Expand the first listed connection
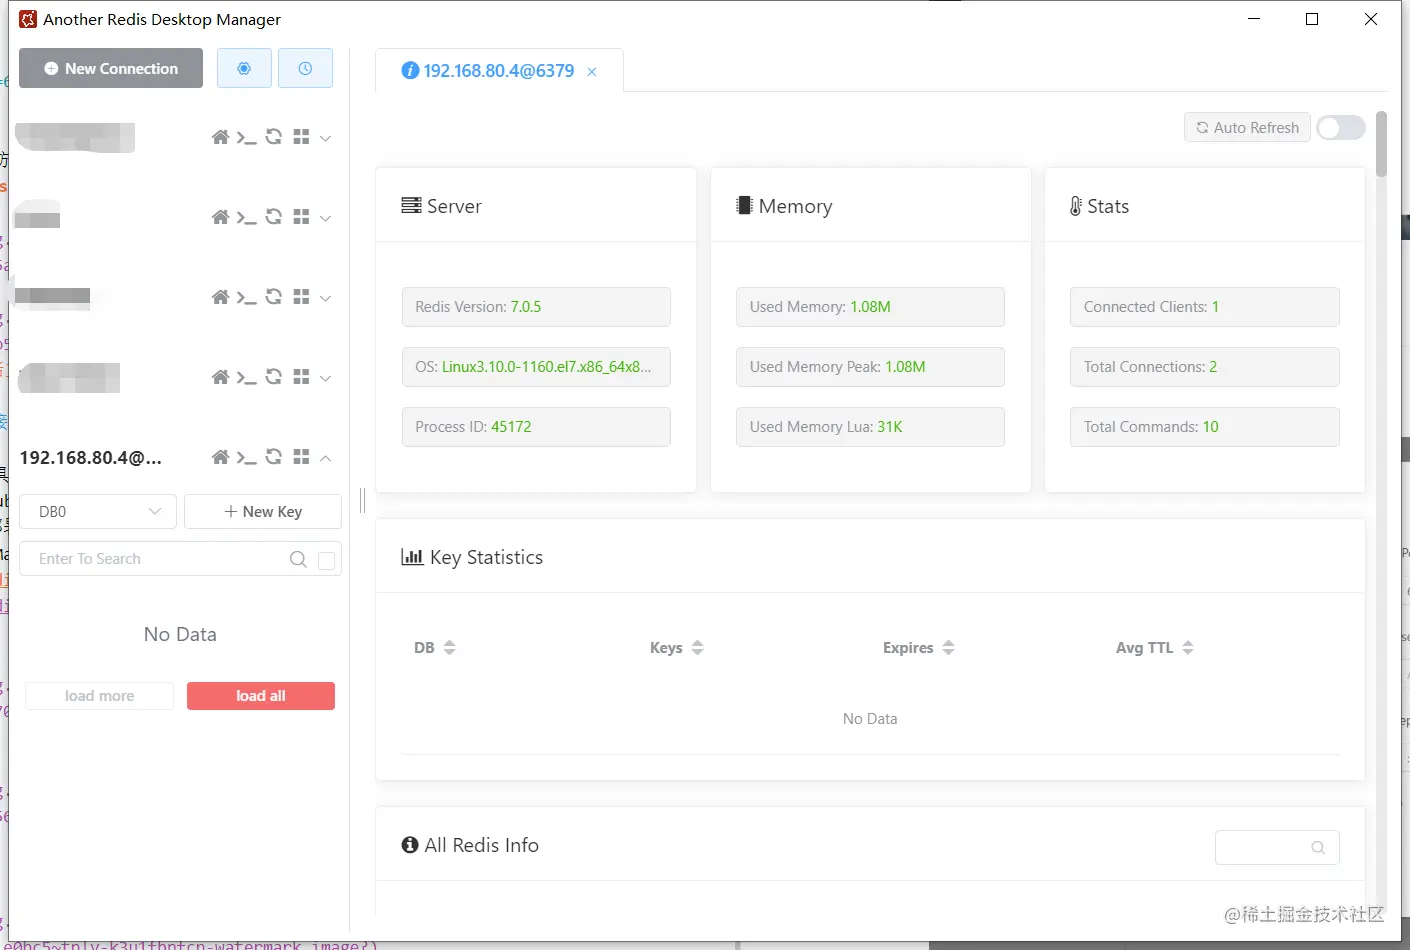The image size is (1410, 950). (325, 138)
